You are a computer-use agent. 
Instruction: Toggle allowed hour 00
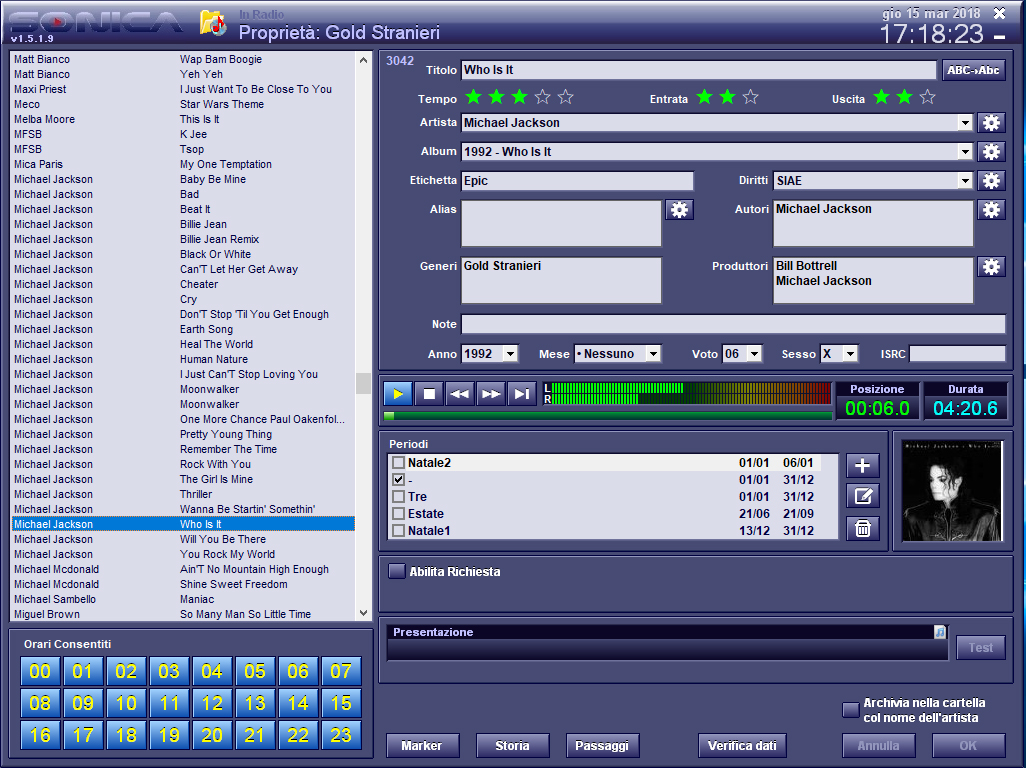pyautogui.click(x=40, y=671)
